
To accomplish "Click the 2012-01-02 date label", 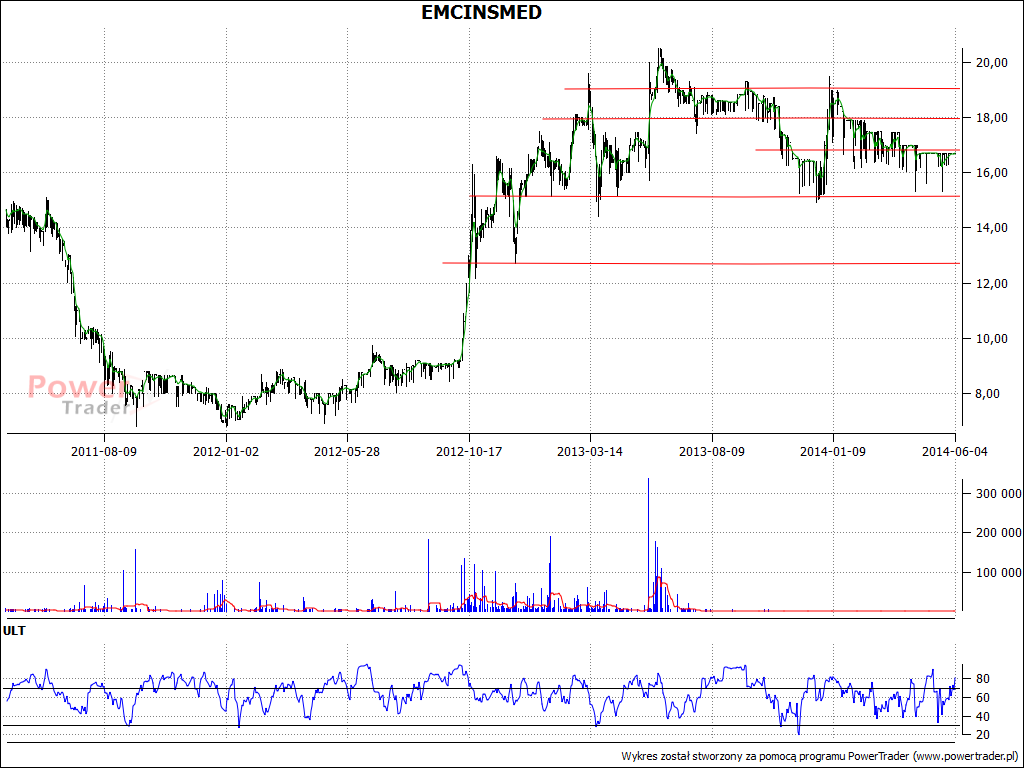I will click(225, 451).
